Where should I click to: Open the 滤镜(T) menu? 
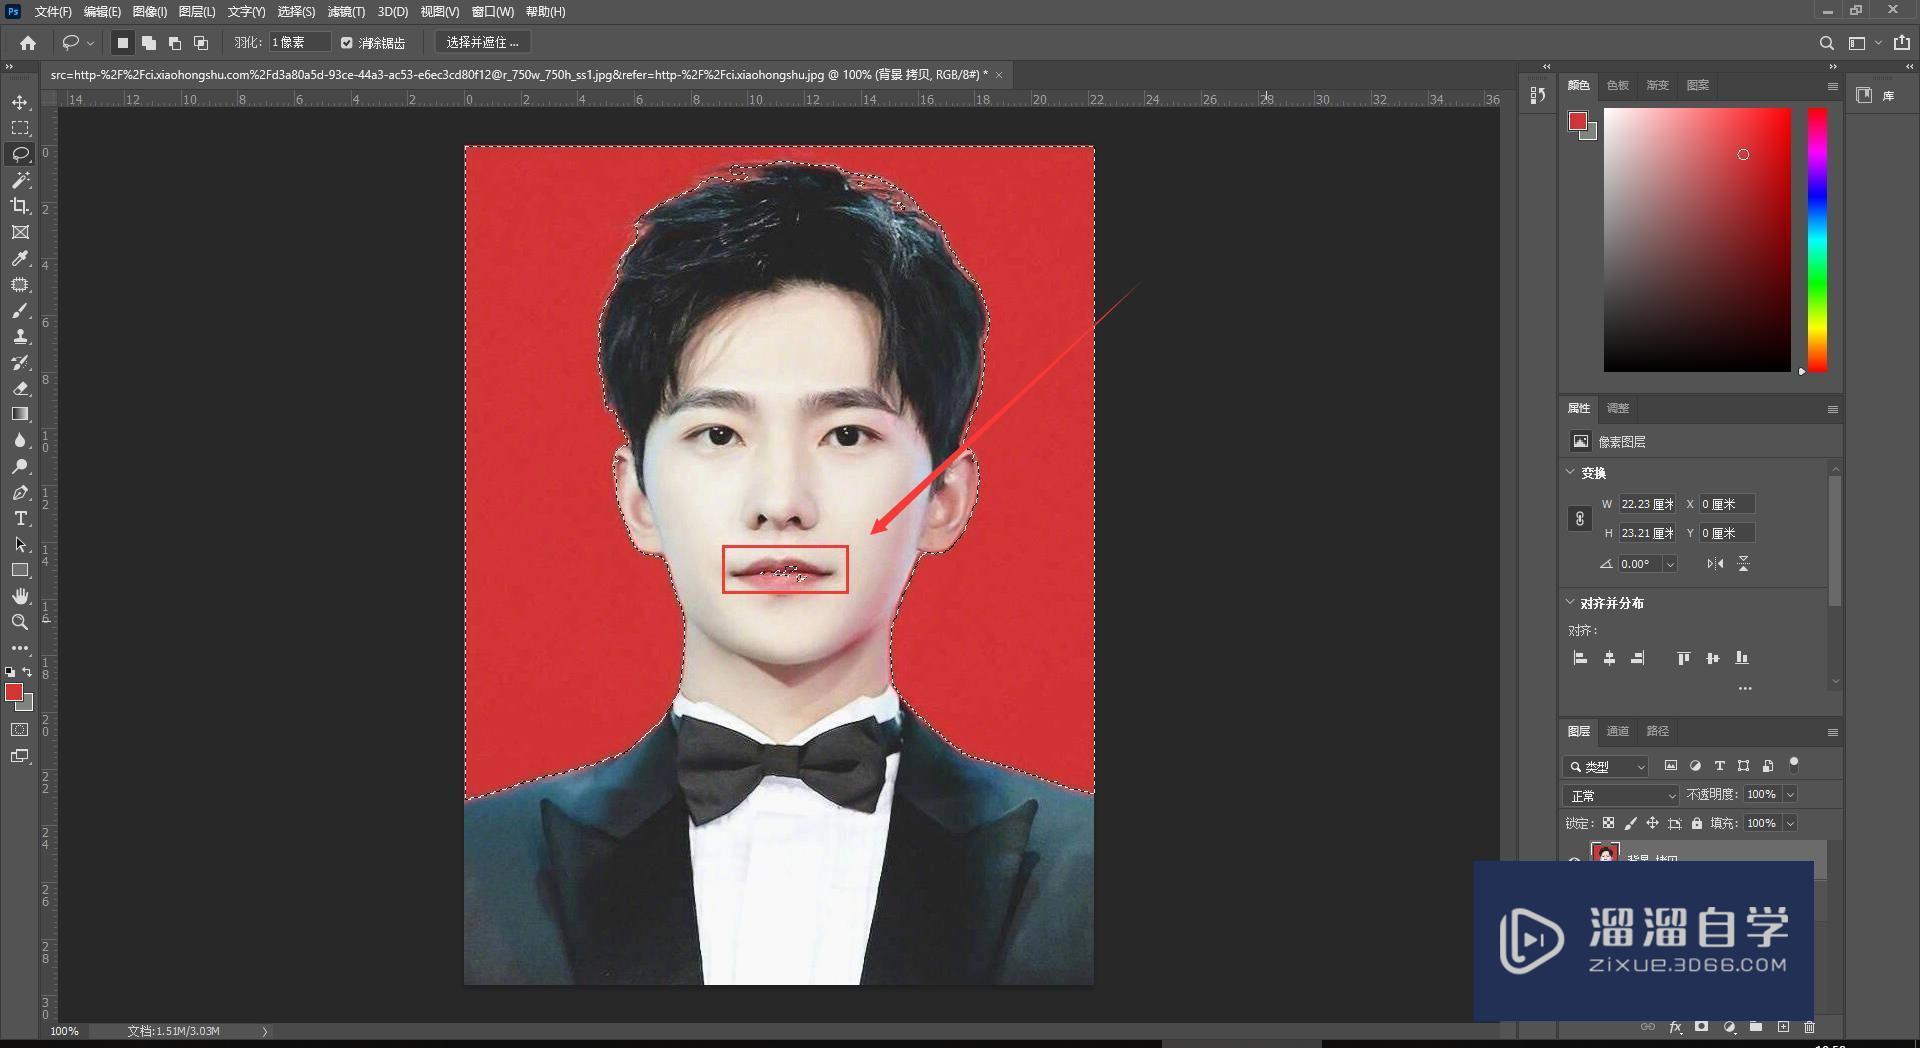tap(346, 12)
